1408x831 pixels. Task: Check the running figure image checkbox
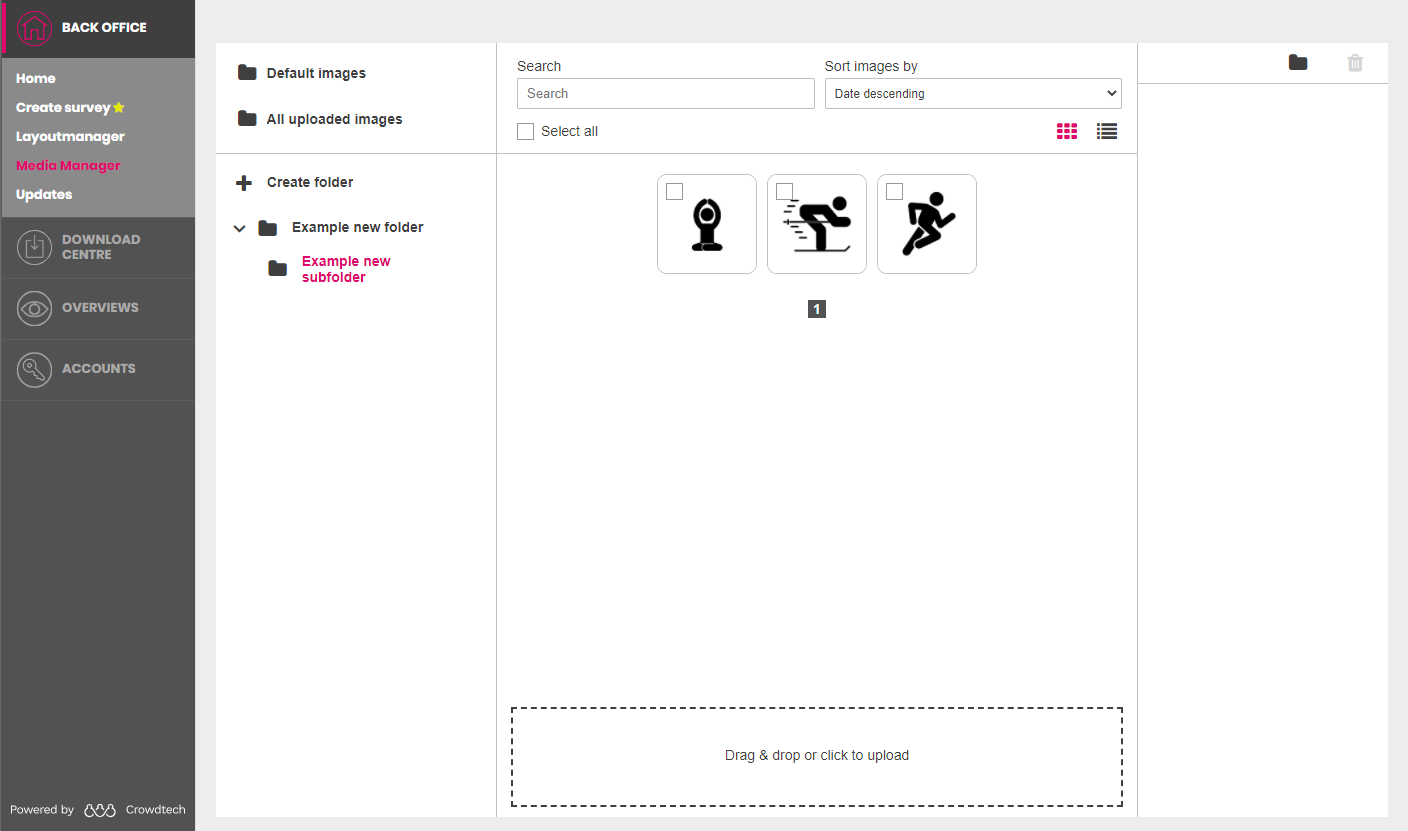pos(895,191)
